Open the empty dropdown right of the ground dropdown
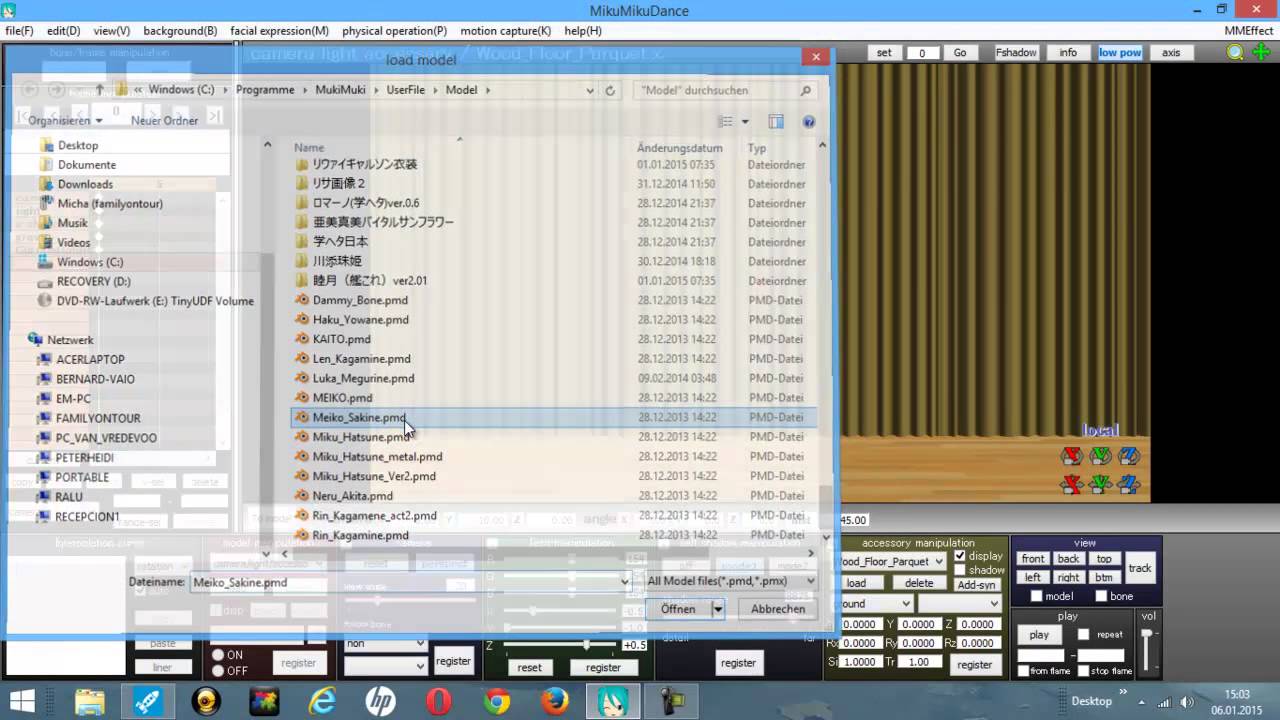 coord(960,604)
